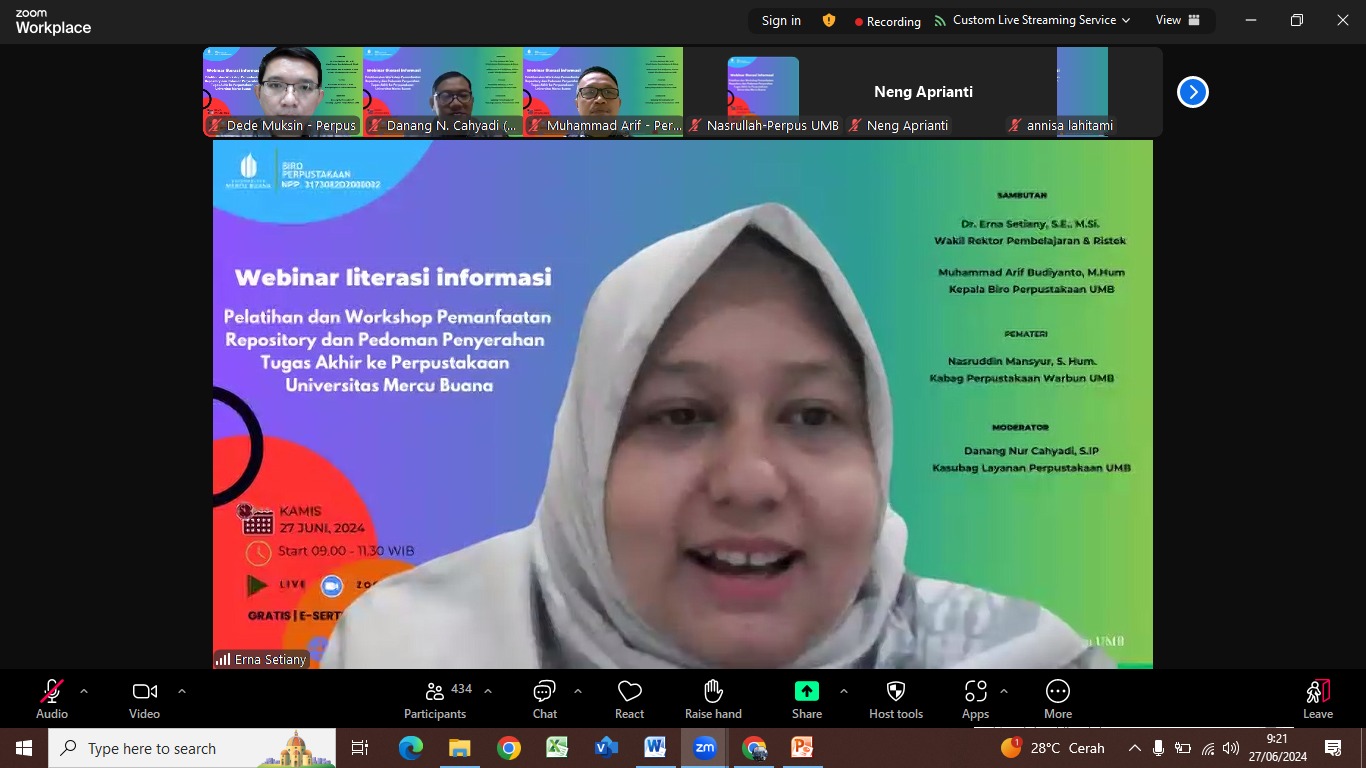Show next participants with blue arrow
Image resolution: width=1366 pixels, height=768 pixels.
(1192, 92)
